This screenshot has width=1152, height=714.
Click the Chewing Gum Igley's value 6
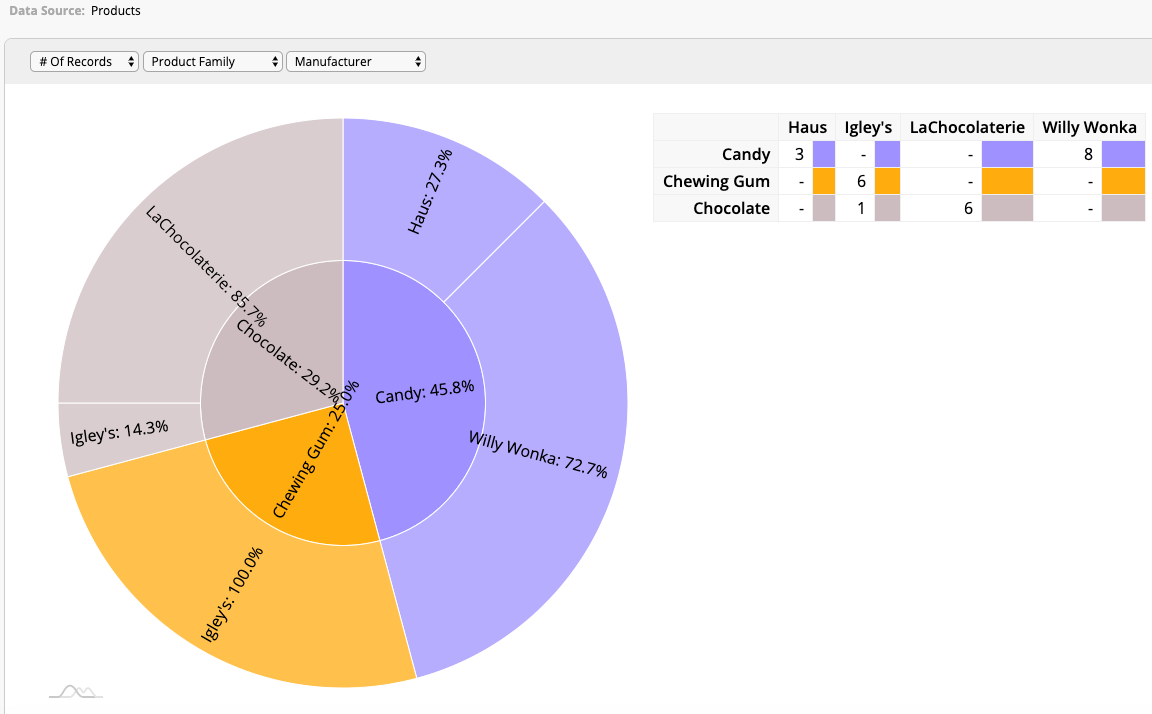click(x=861, y=181)
